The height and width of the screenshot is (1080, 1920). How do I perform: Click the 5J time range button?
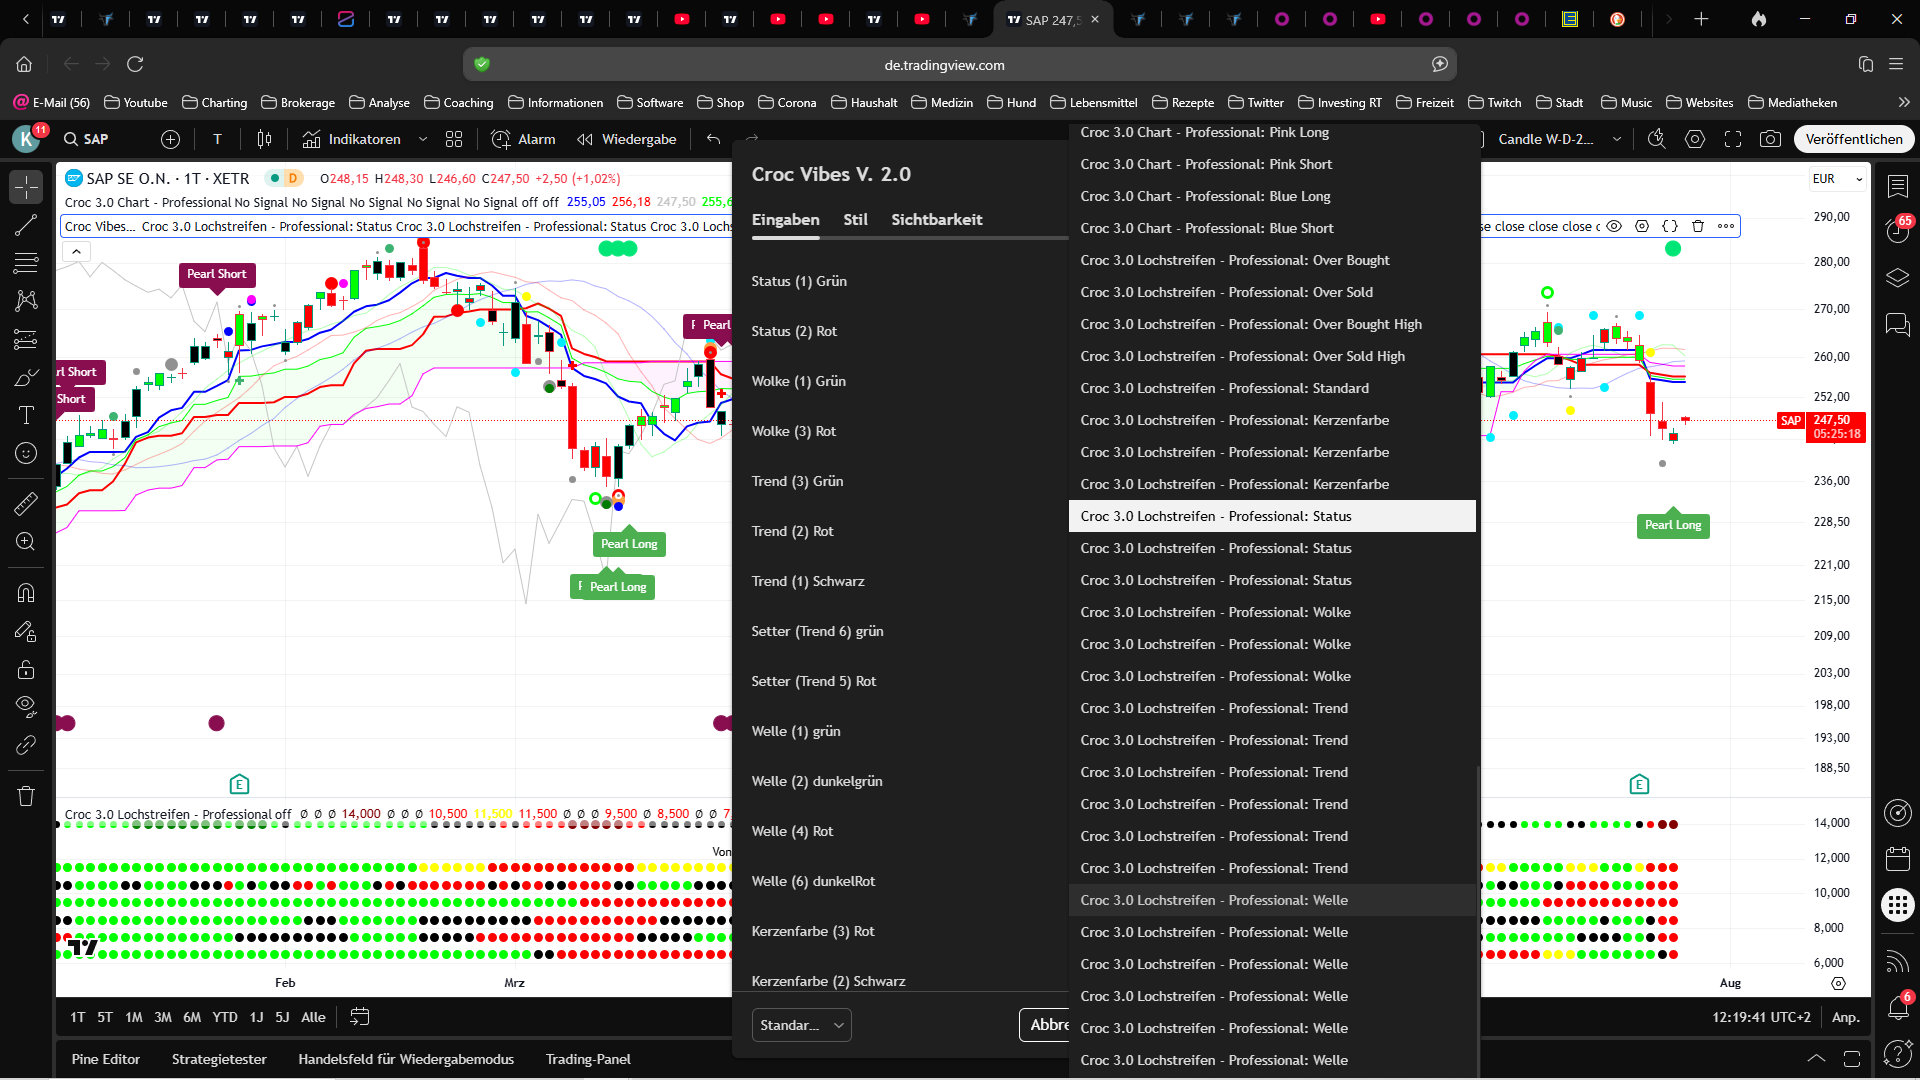click(282, 1017)
